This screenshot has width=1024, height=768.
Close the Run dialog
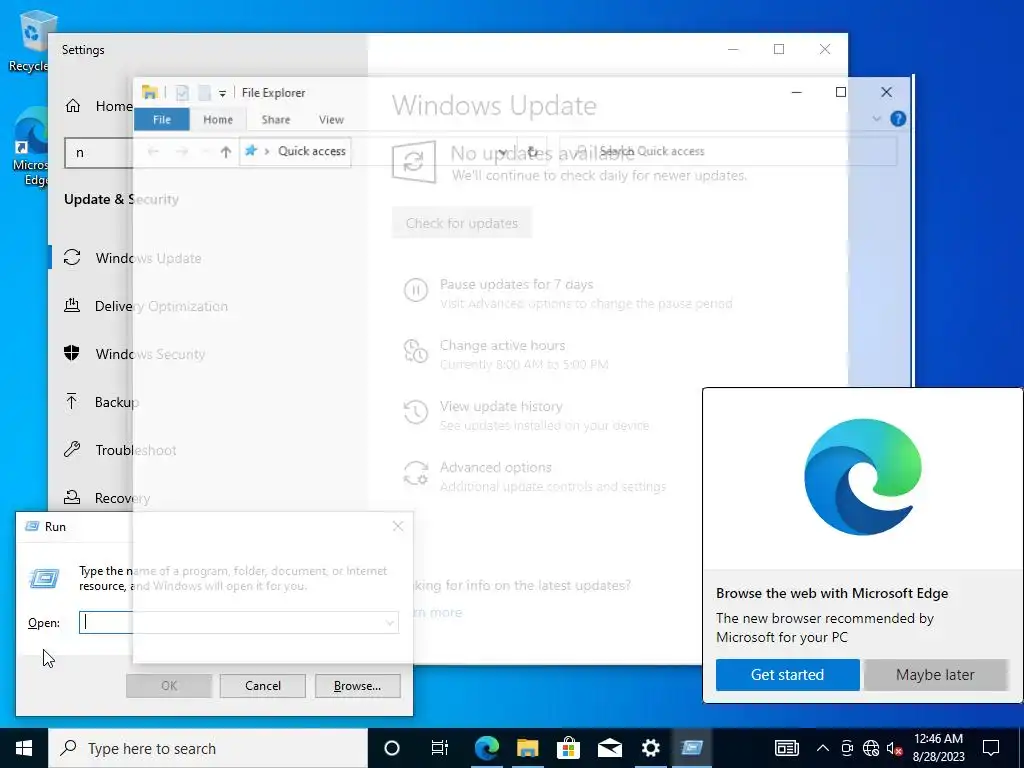click(398, 526)
